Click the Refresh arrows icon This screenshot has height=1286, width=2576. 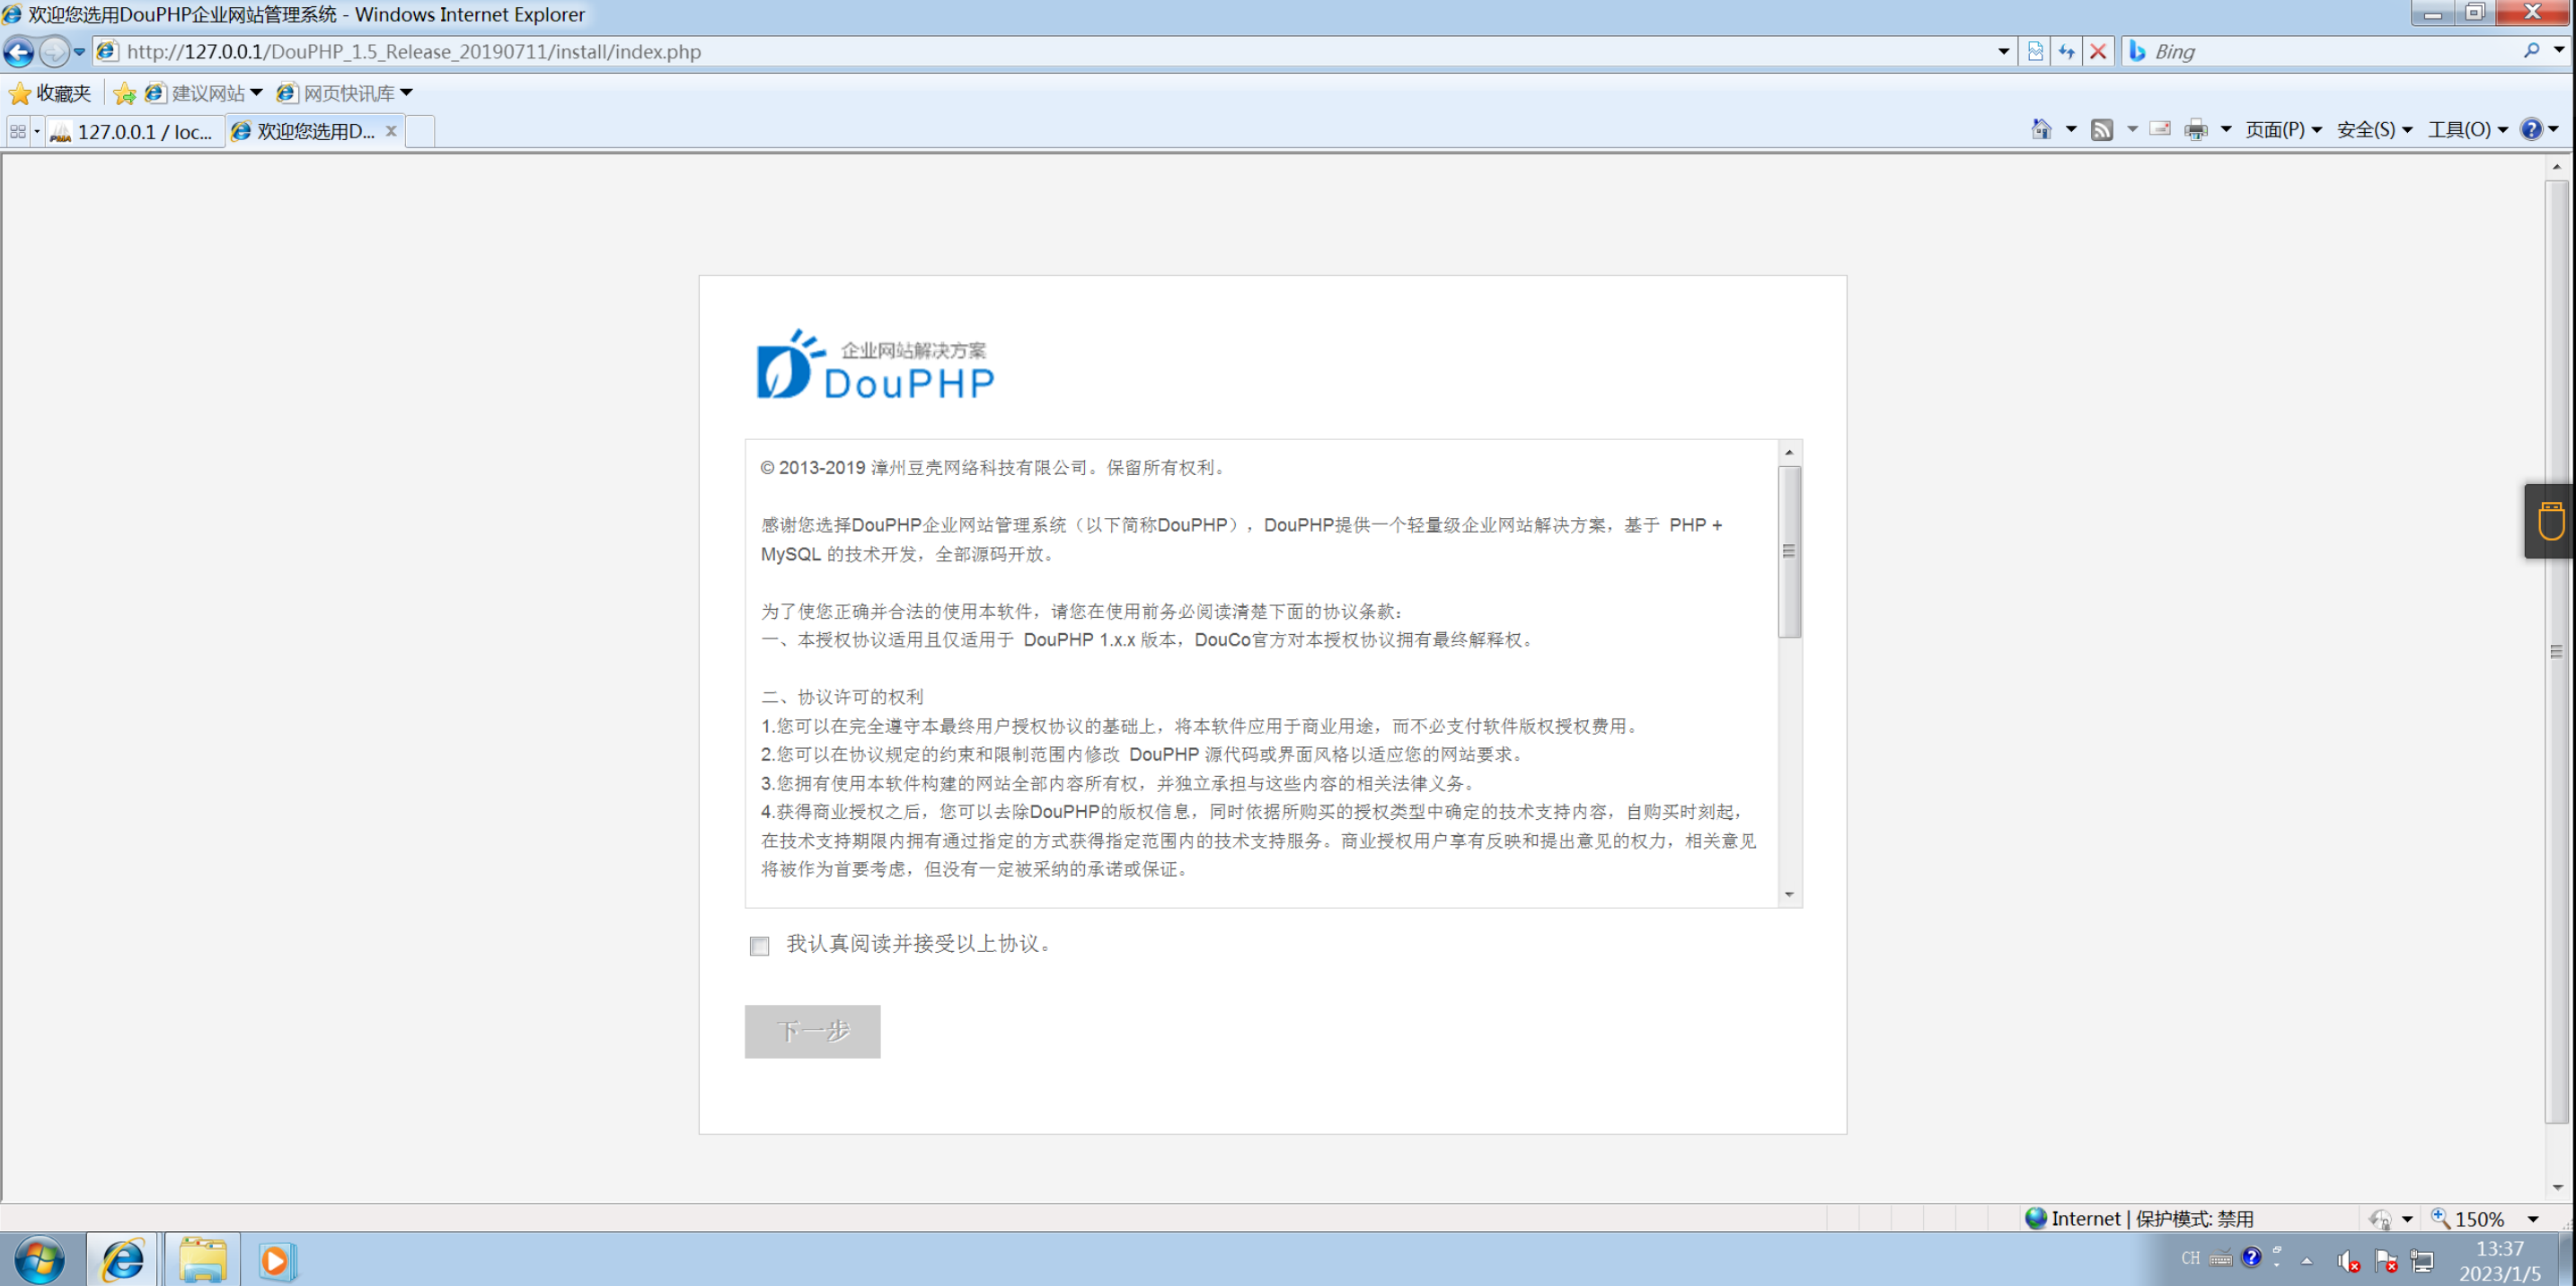tap(2067, 51)
